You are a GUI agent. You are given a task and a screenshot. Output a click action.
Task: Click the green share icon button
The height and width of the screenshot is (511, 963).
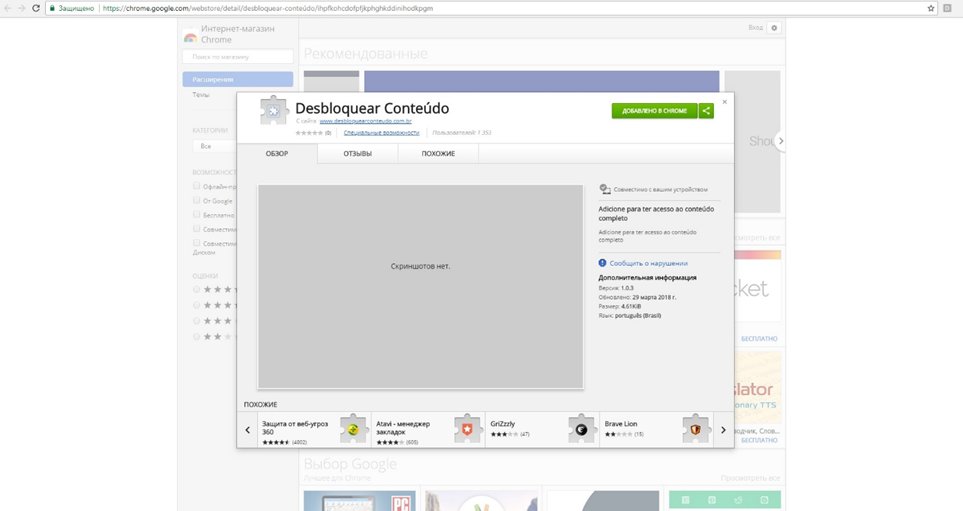point(706,111)
